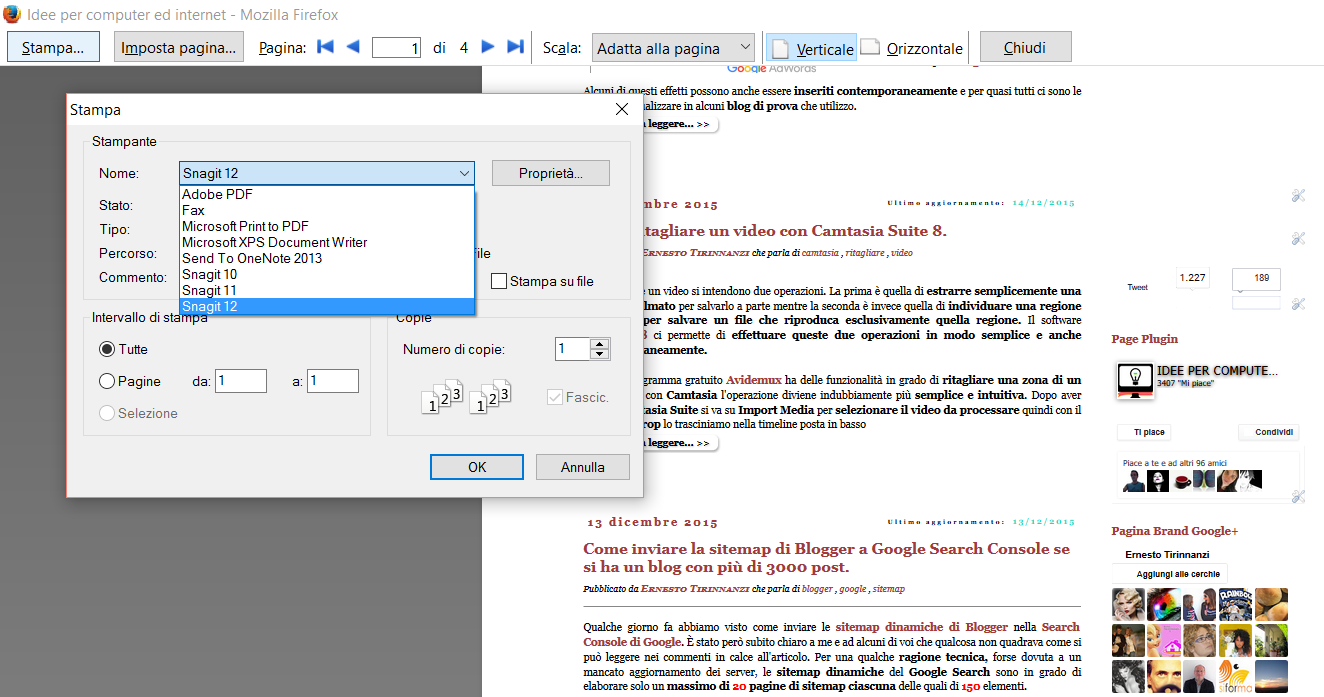Click the Condividi button in sidebar

pyautogui.click(x=1268, y=432)
